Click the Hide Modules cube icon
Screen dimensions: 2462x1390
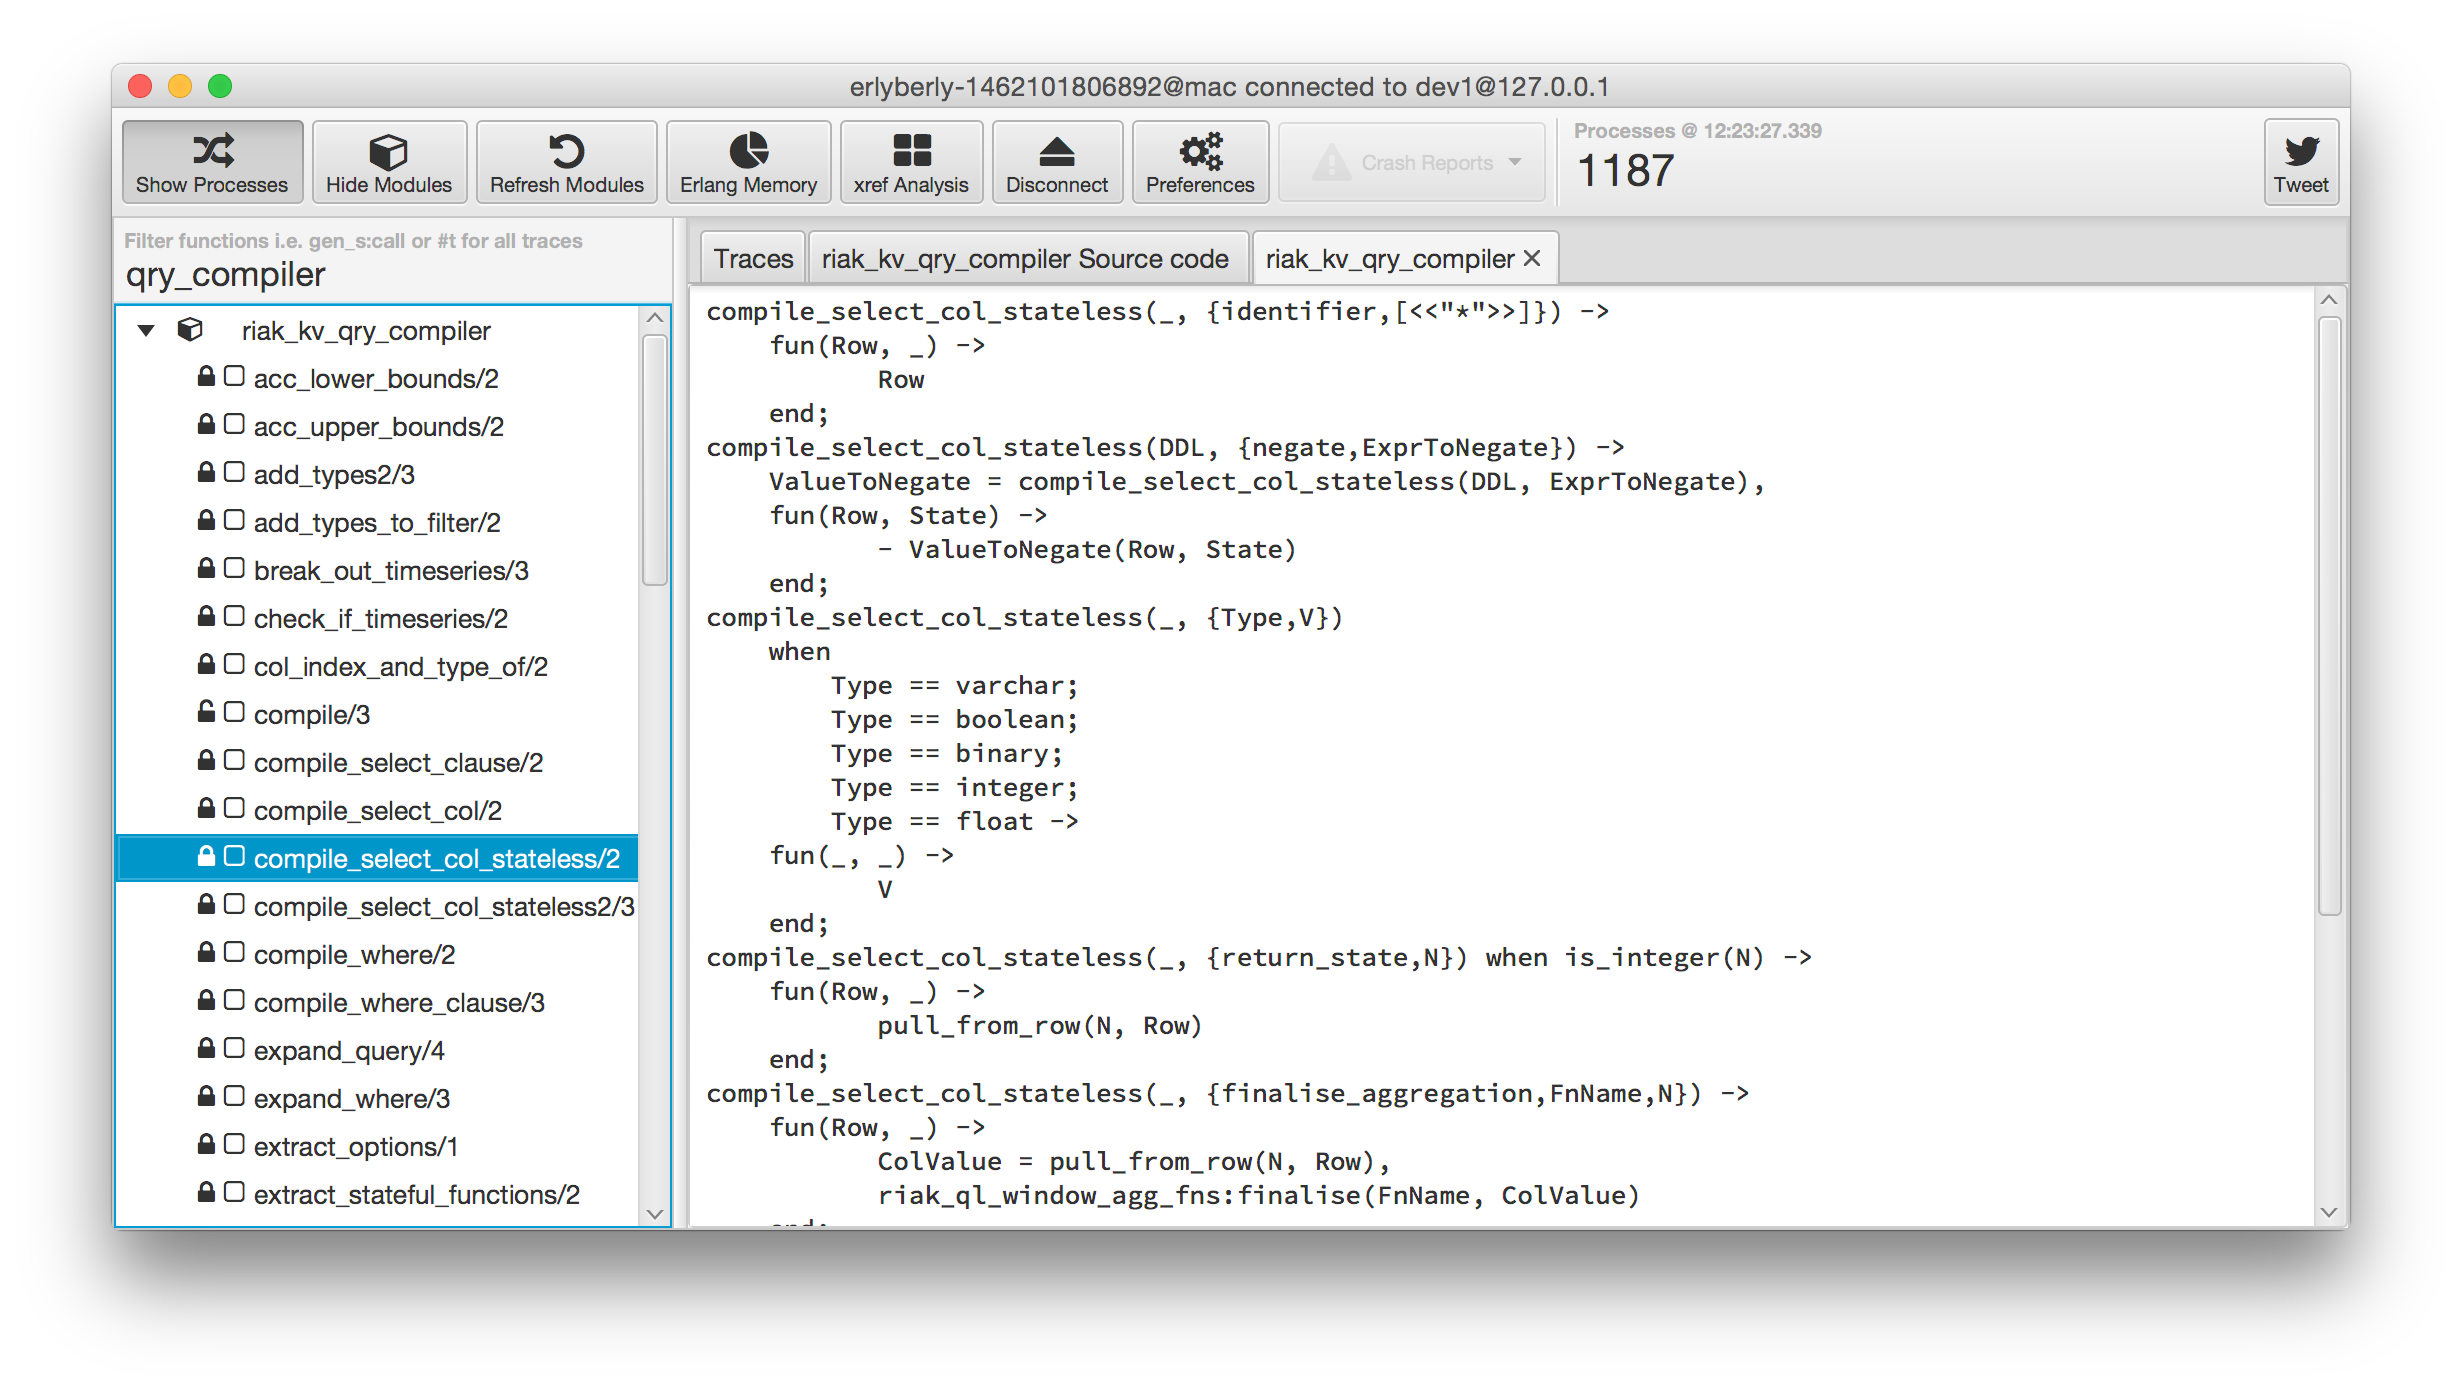[388, 151]
